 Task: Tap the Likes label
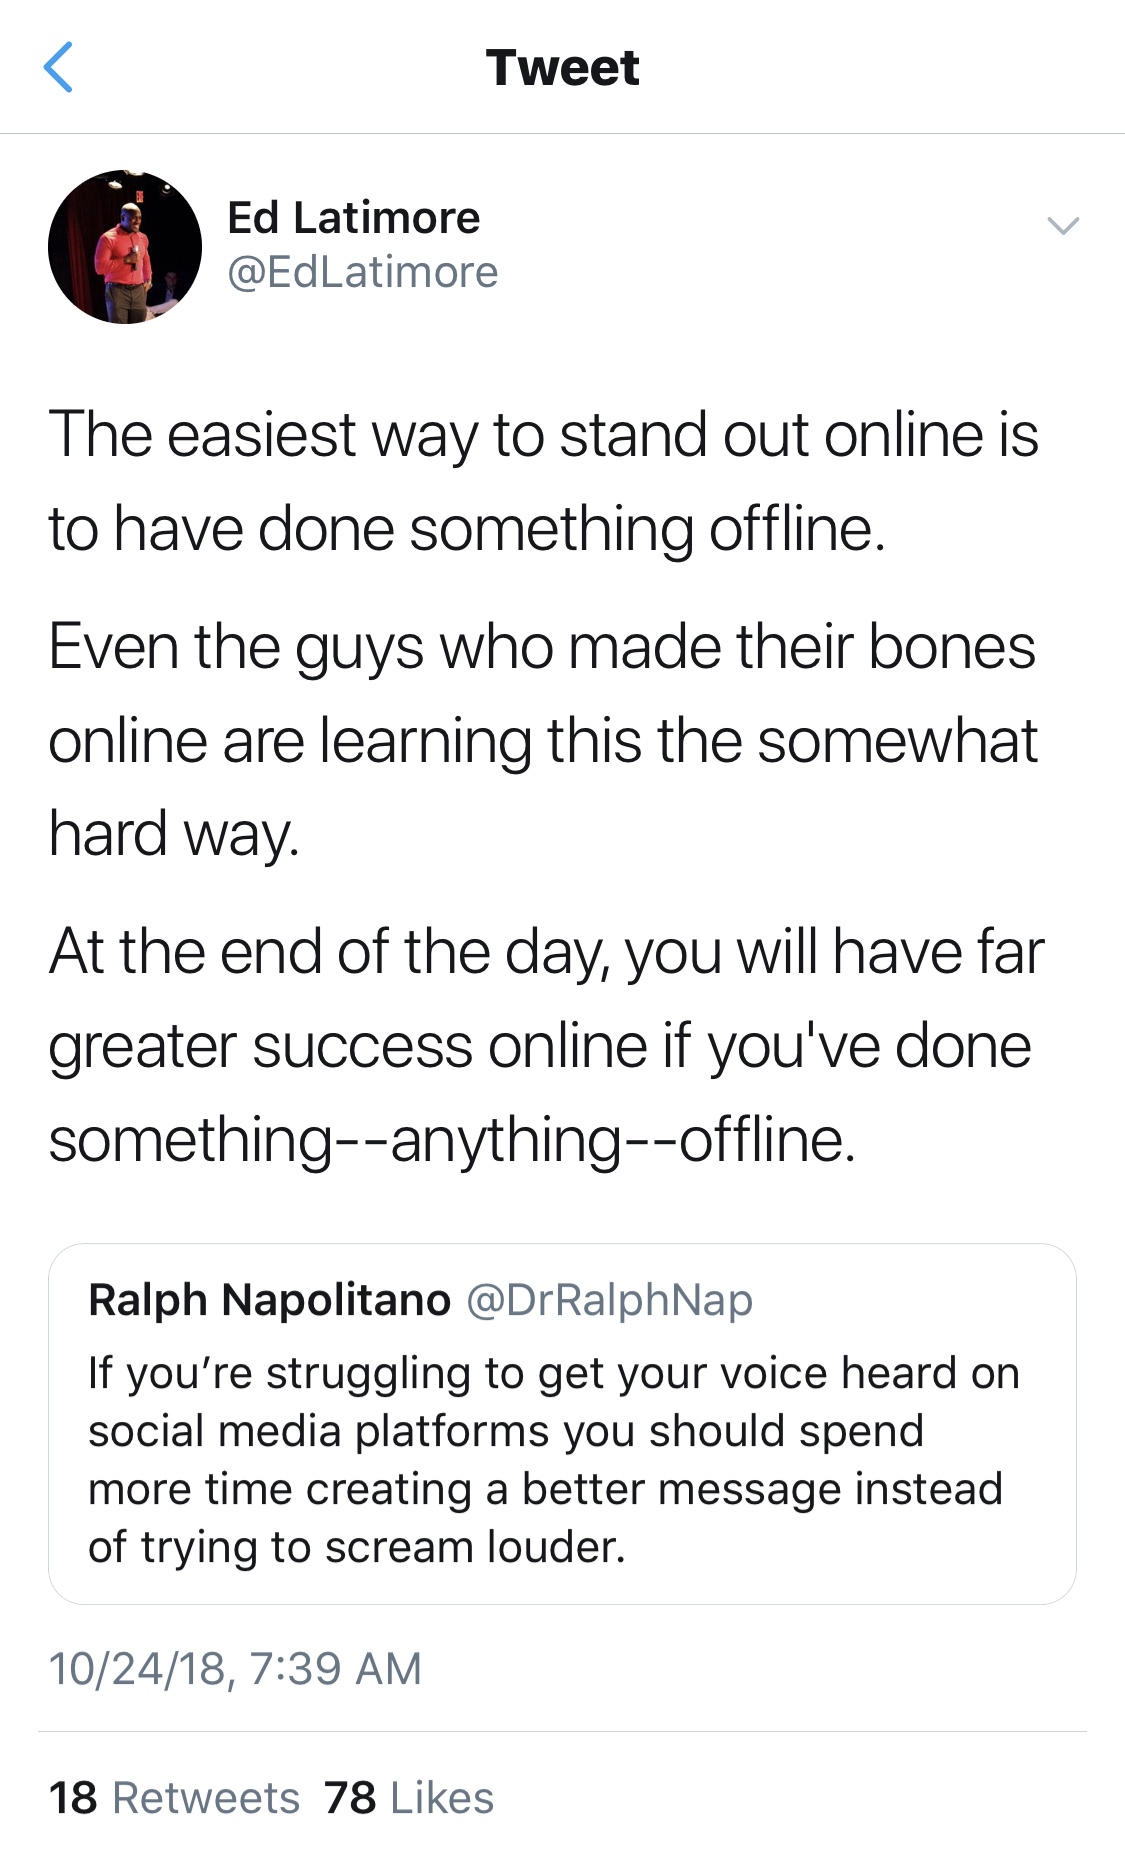tap(442, 1797)
